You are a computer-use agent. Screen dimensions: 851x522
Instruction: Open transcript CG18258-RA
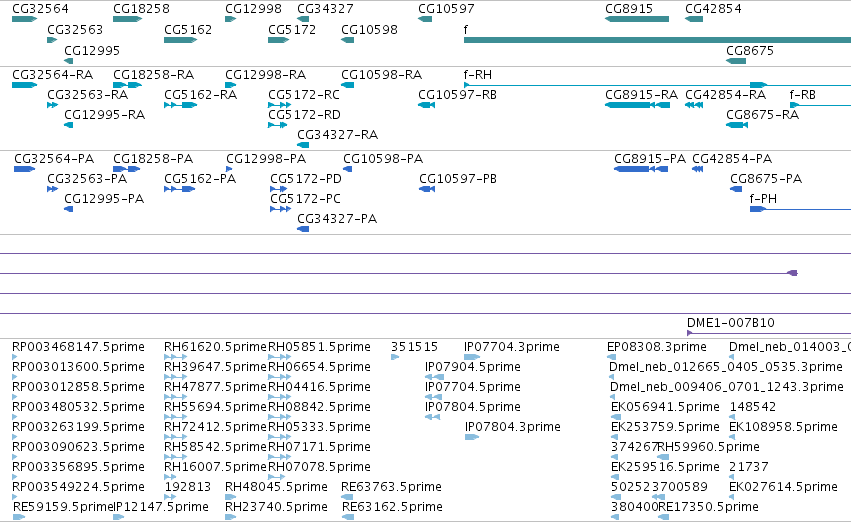pos(154,74)
